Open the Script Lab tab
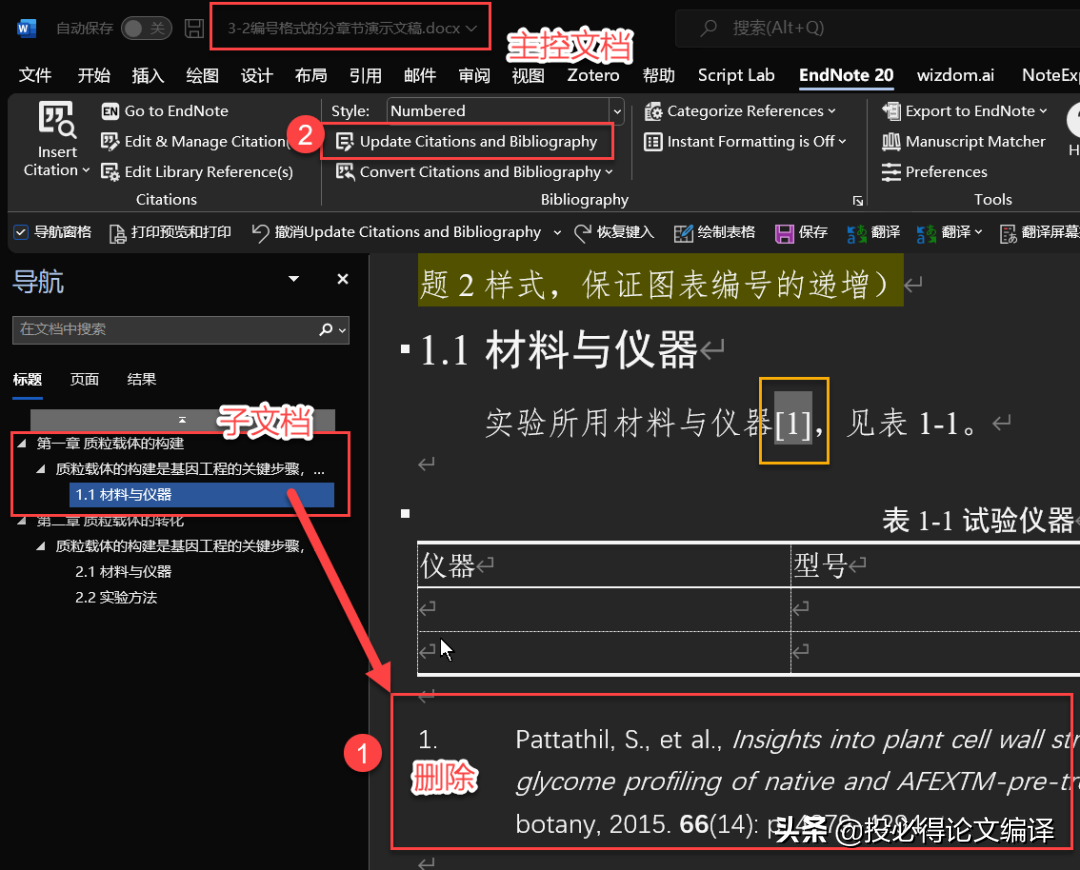The height and width of the screenshot is (870, 1080). 736,75
